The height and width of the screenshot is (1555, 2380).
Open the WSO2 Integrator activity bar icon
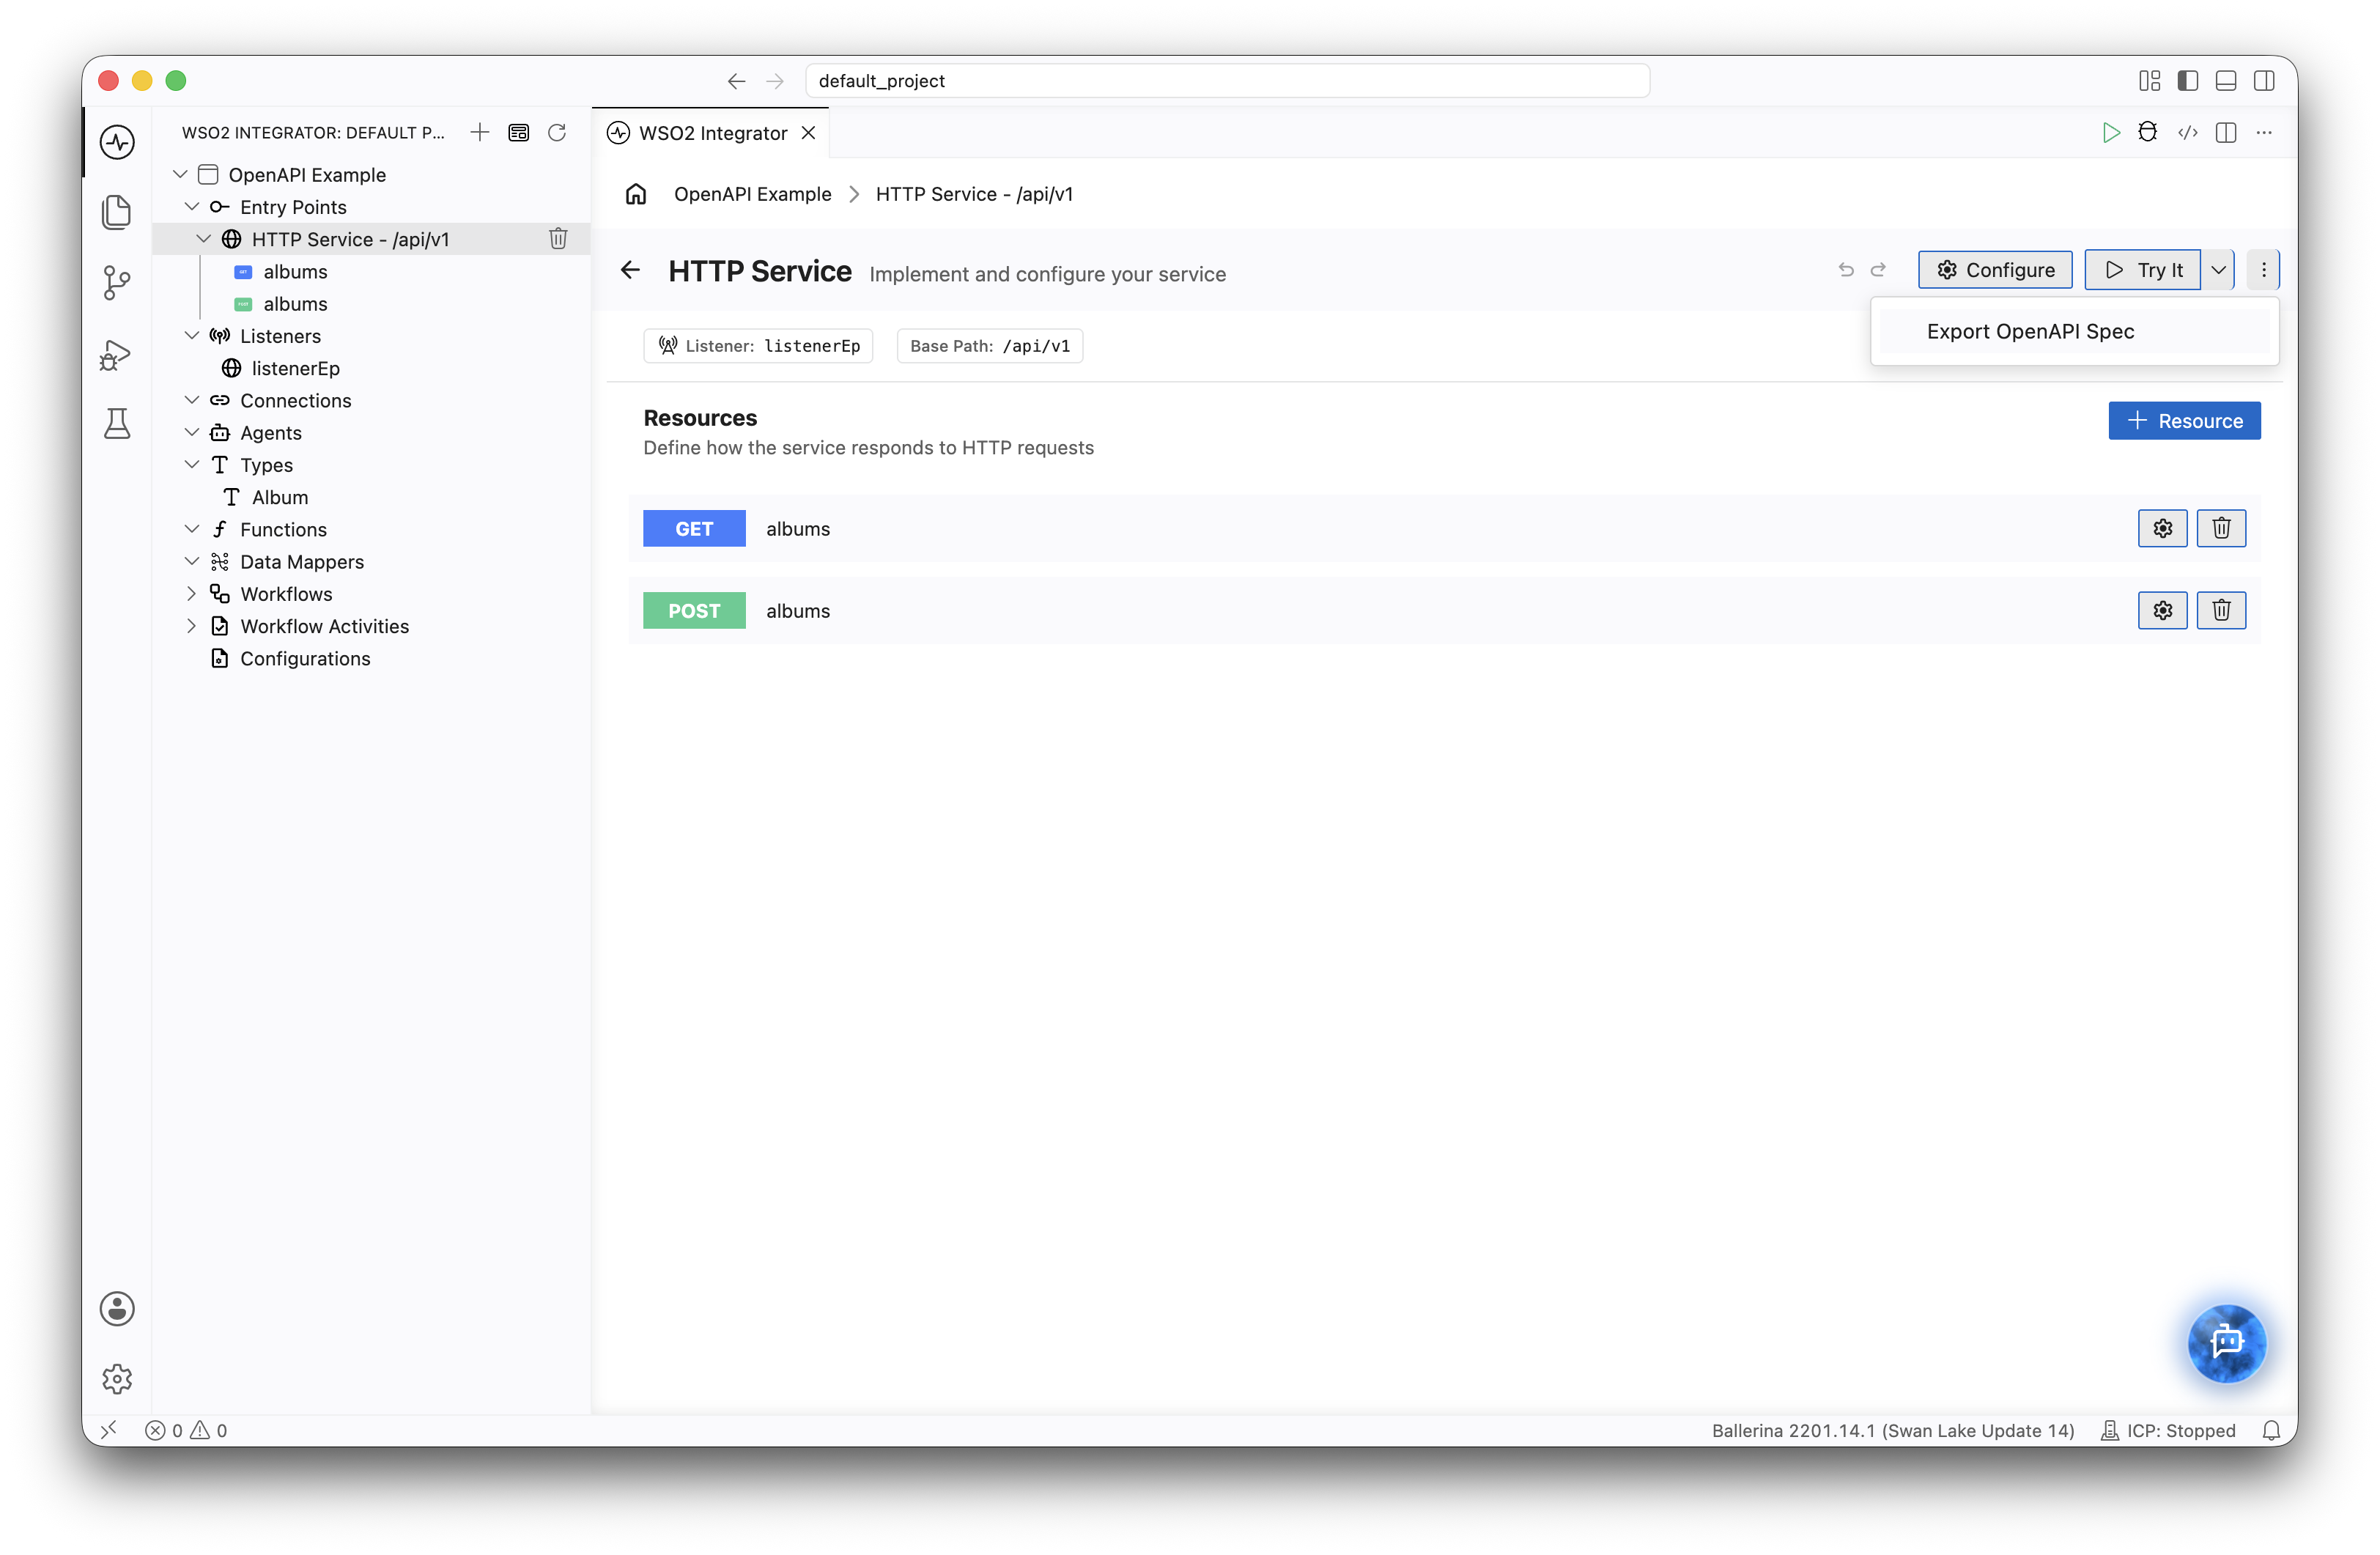[x=117, y=142]
